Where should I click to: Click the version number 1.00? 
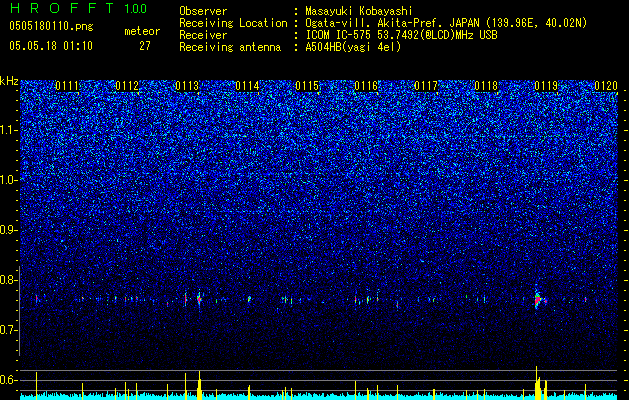tap(135, 8)
